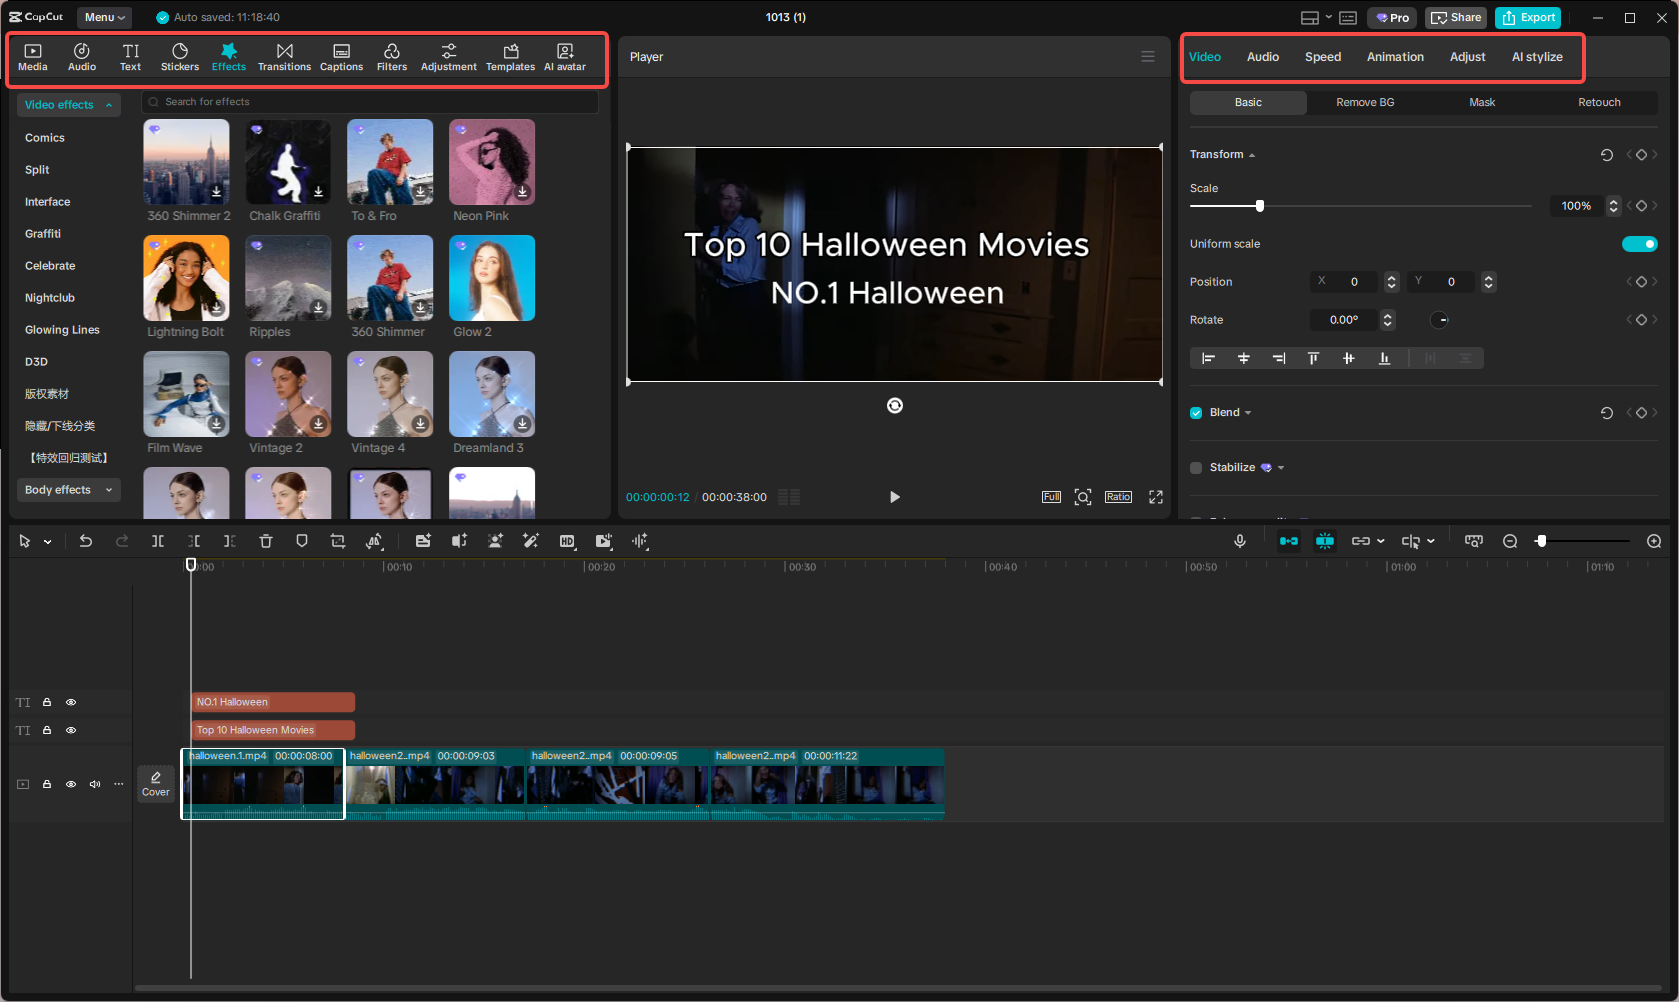Screen dimensions: 1679x1002
Task: Uncheck the Blend checkbox
Action: coord(1196,413)
